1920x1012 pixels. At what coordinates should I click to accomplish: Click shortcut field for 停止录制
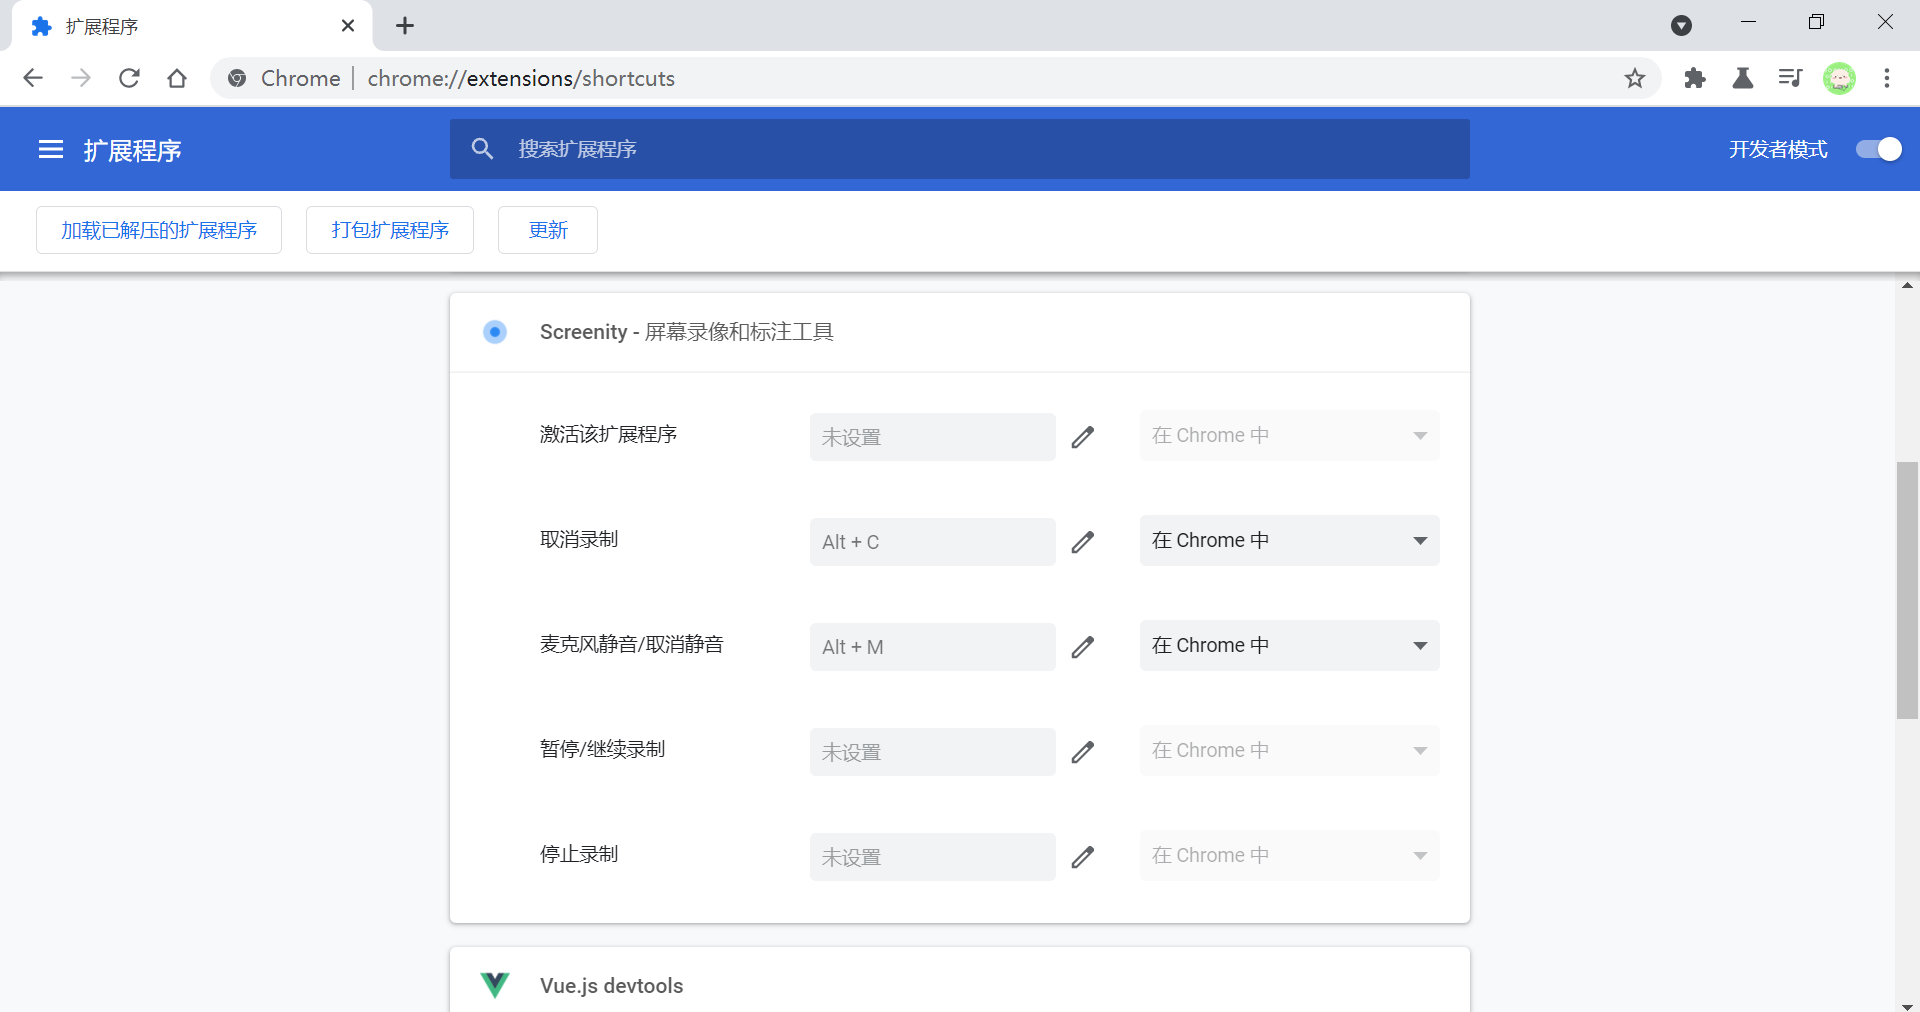(933, 857)
